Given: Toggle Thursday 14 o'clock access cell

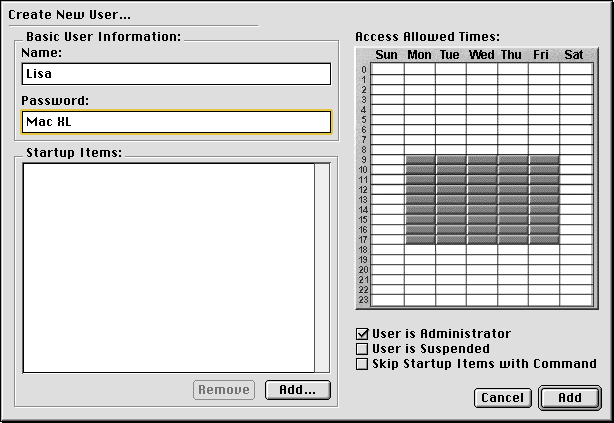Looking at the screenshot, I should (x=513, y=210).
